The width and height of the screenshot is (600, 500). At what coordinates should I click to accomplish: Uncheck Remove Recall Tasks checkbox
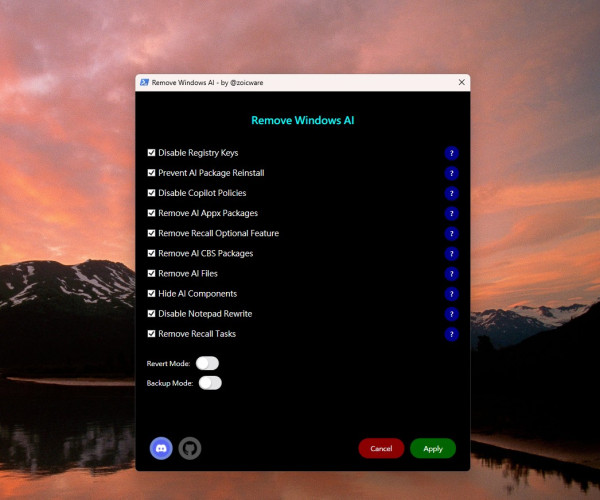[152, 334]
